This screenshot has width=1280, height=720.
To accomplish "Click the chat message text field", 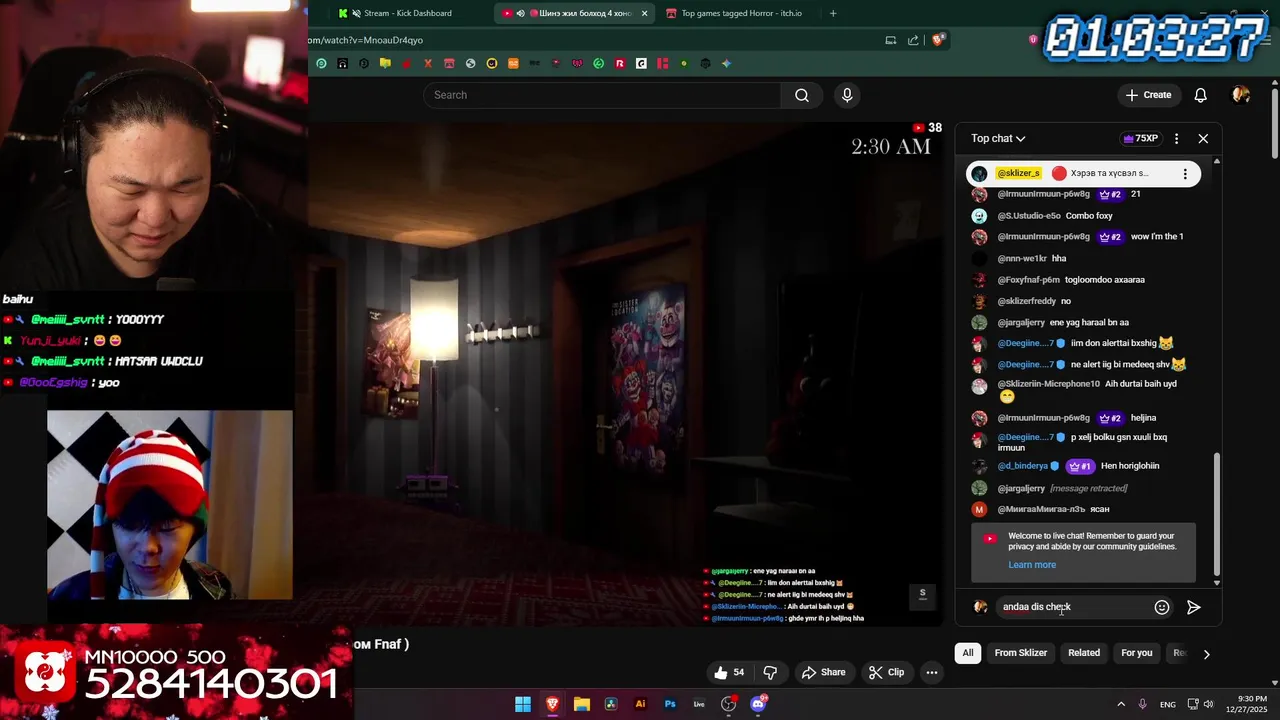I will pyautogui.click(x=1074, y=607).
